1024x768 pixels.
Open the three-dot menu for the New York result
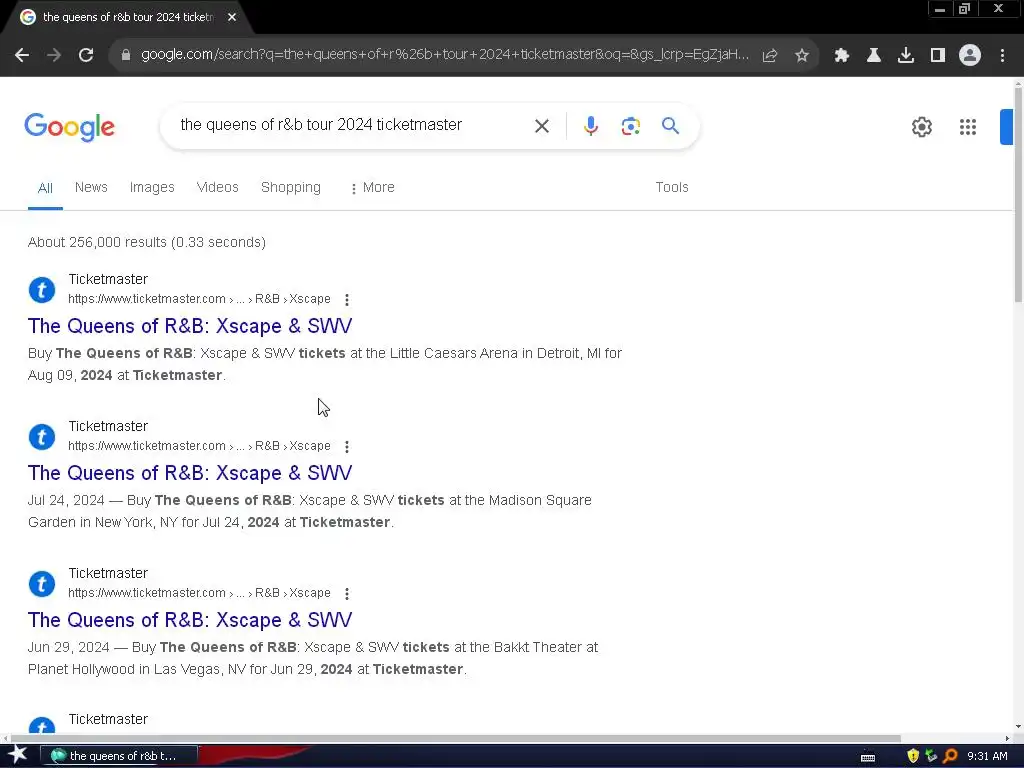click(347, 447)
